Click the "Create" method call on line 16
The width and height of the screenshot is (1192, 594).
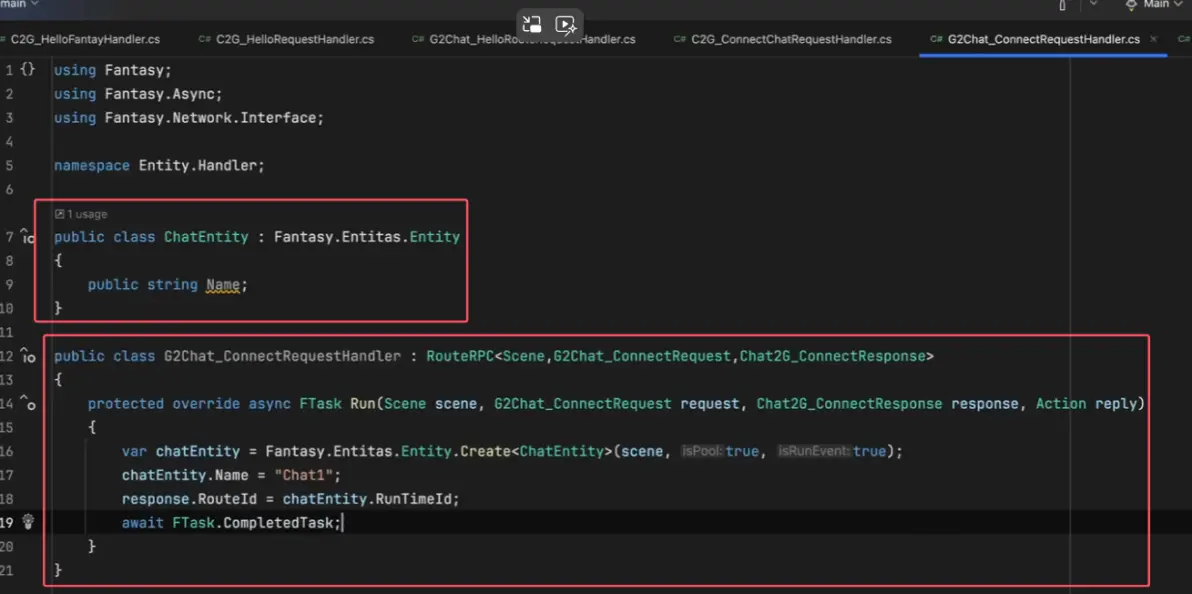tap(485, 452)
